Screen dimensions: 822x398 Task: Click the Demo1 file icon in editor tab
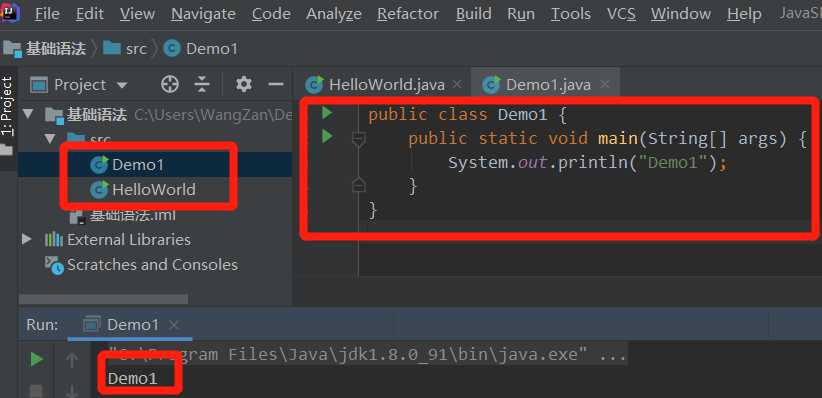pyautogui.click(x=491, y=84)
